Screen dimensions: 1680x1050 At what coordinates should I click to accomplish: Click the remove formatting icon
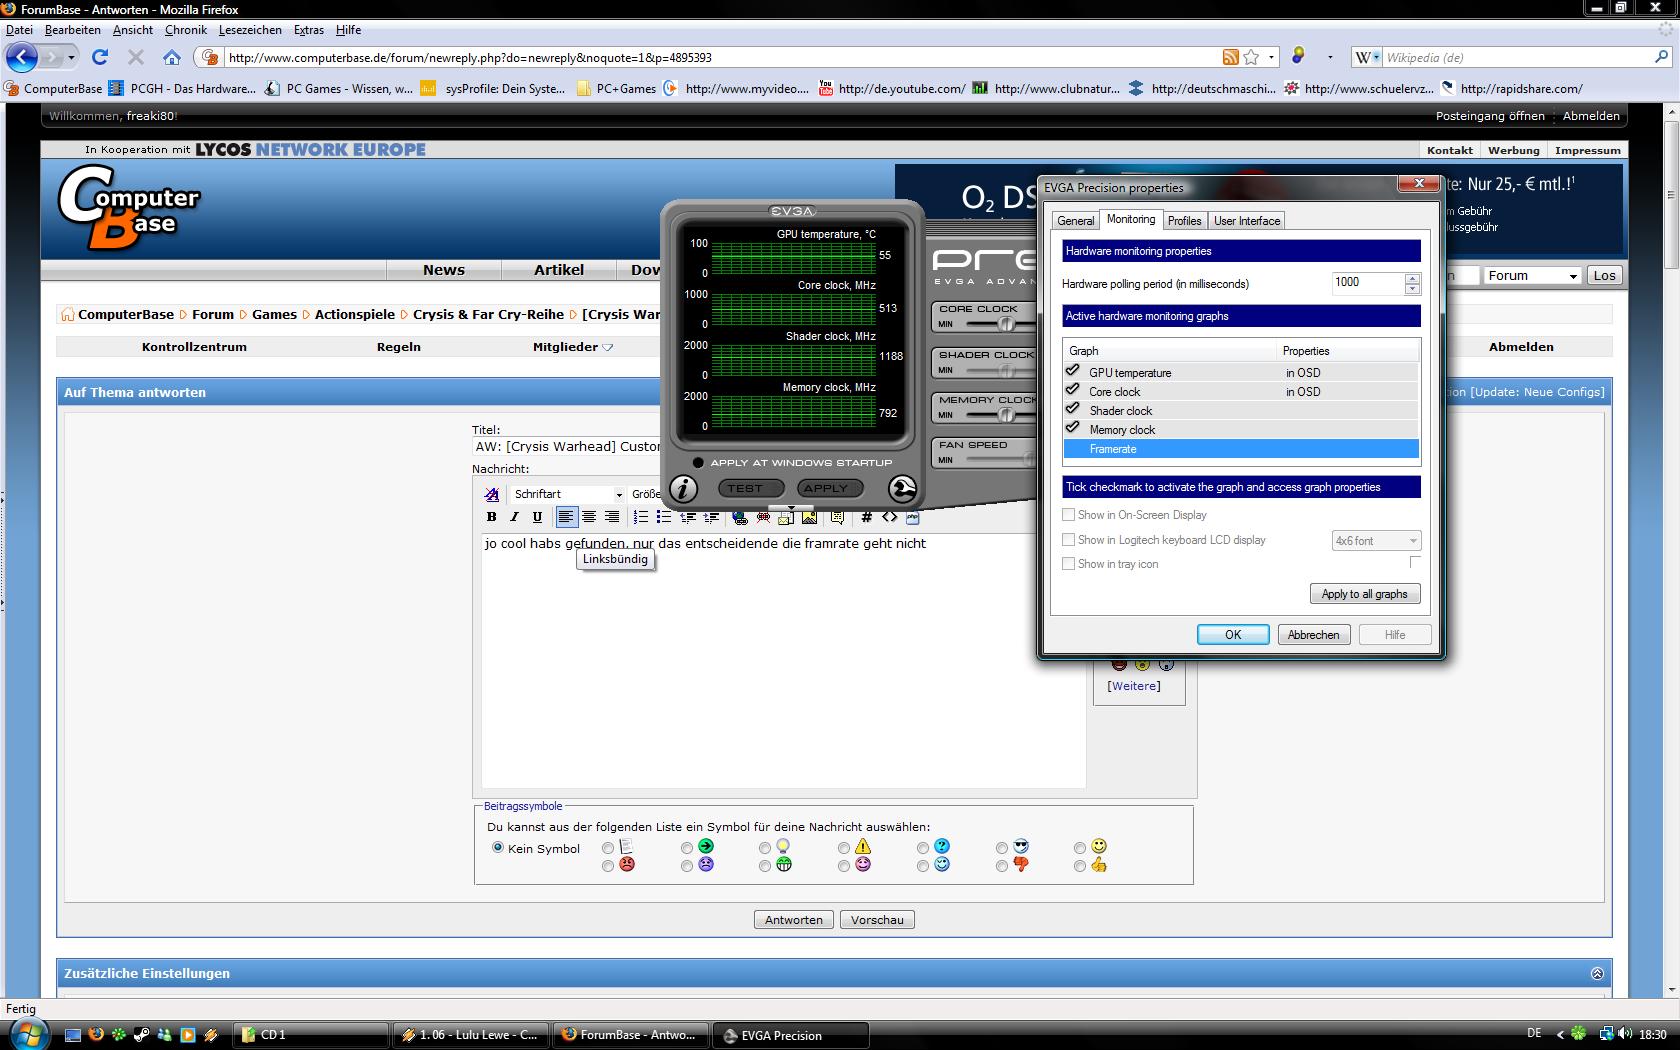(x=491, y=494)
